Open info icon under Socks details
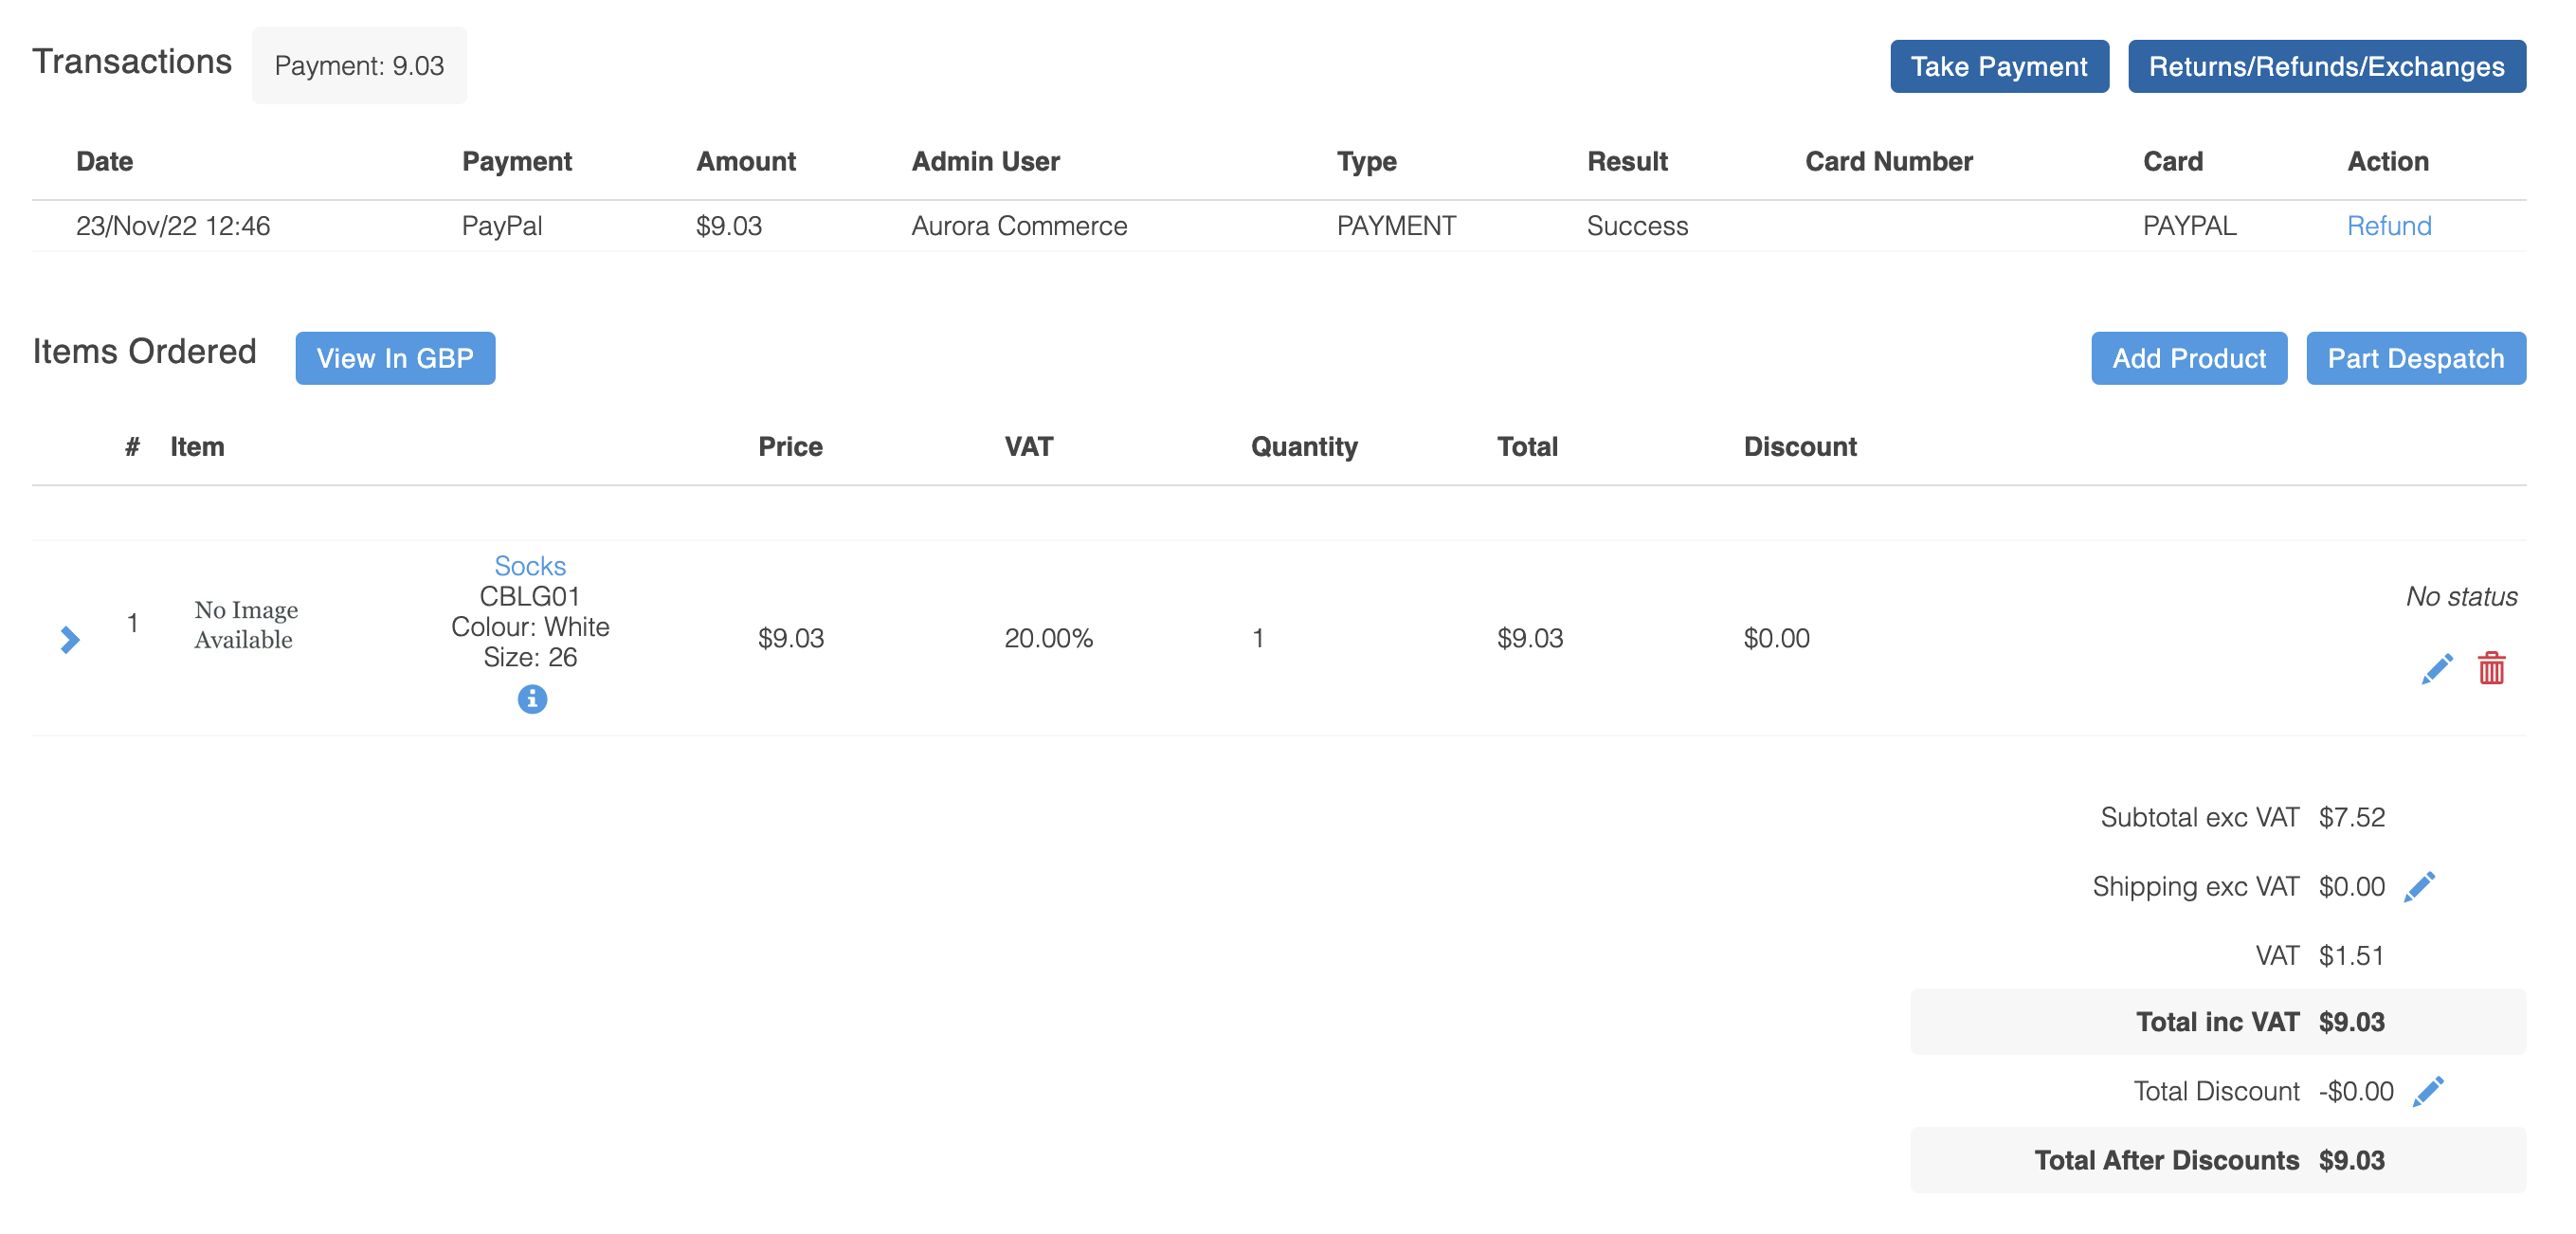 [531, 699]
